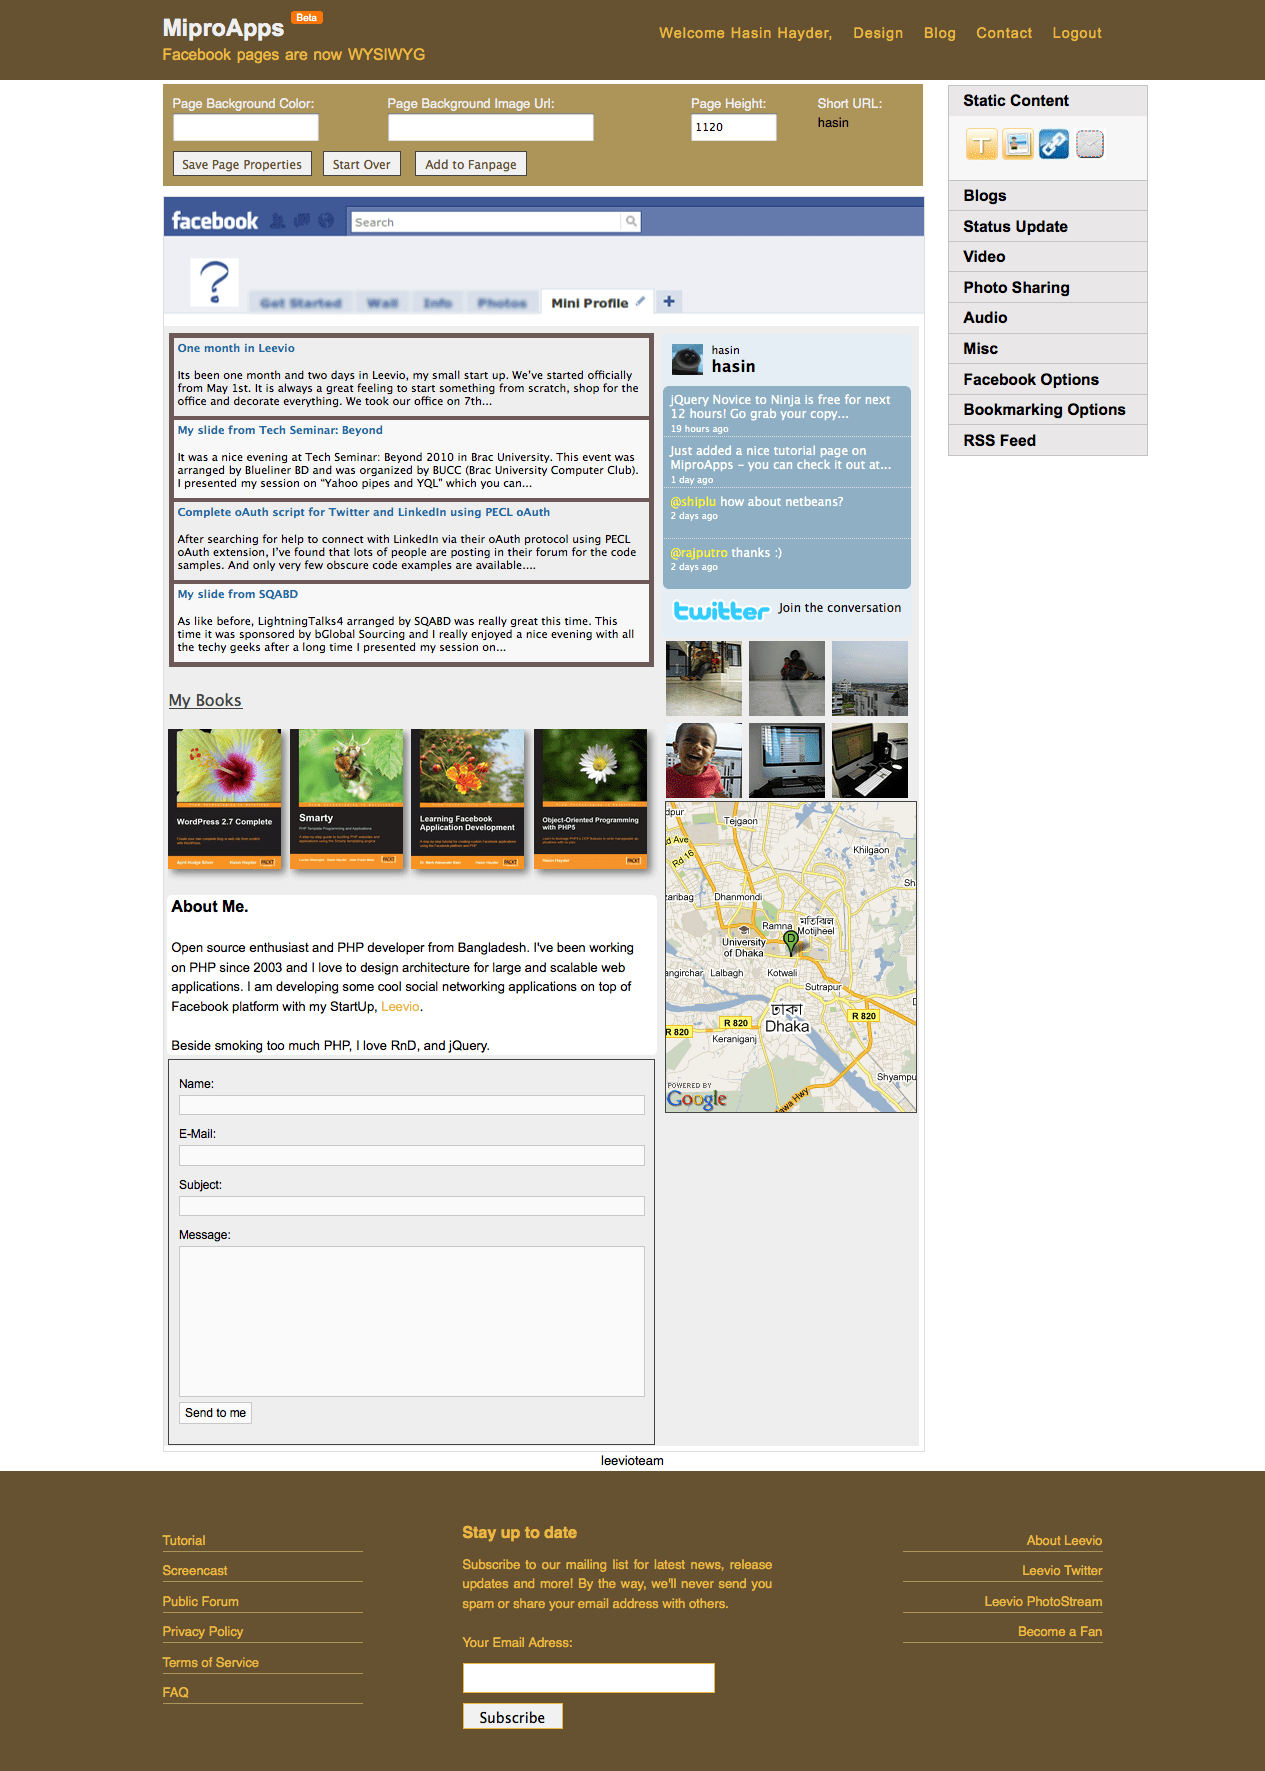Viewport: 1265px width, 1771px height.
Task: Open the Leevio Twitter footer link
Action: tap(1062, 1571)
